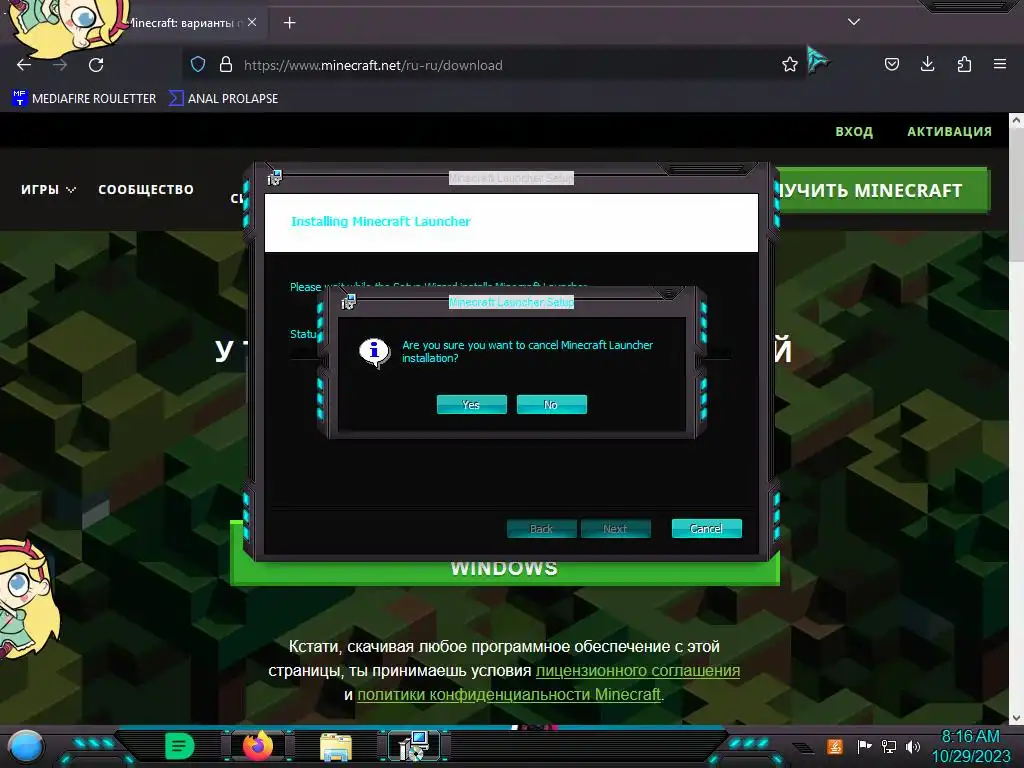Open the green notes app in taskbar
1024x768 pixels.
pyautogui.click(x=180, y=746)
